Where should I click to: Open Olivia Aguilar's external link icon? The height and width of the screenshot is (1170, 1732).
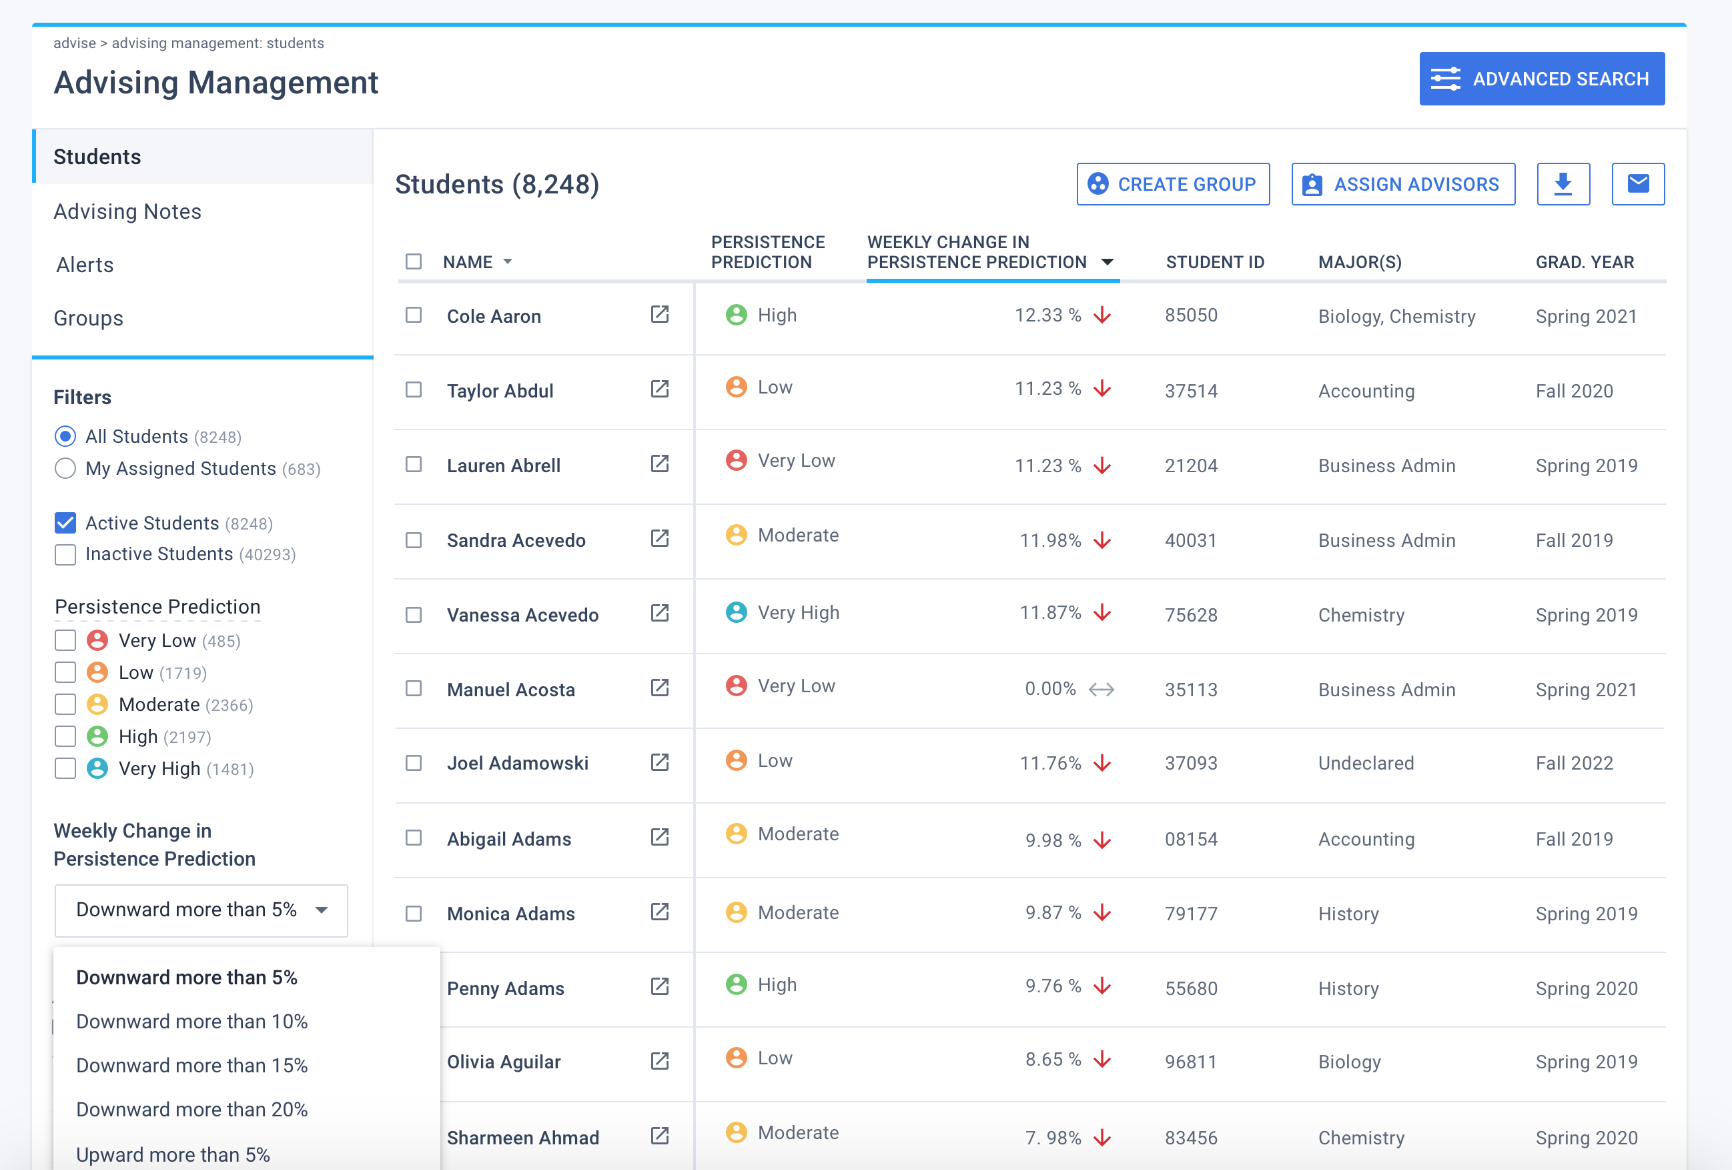tap(660, 1061)
